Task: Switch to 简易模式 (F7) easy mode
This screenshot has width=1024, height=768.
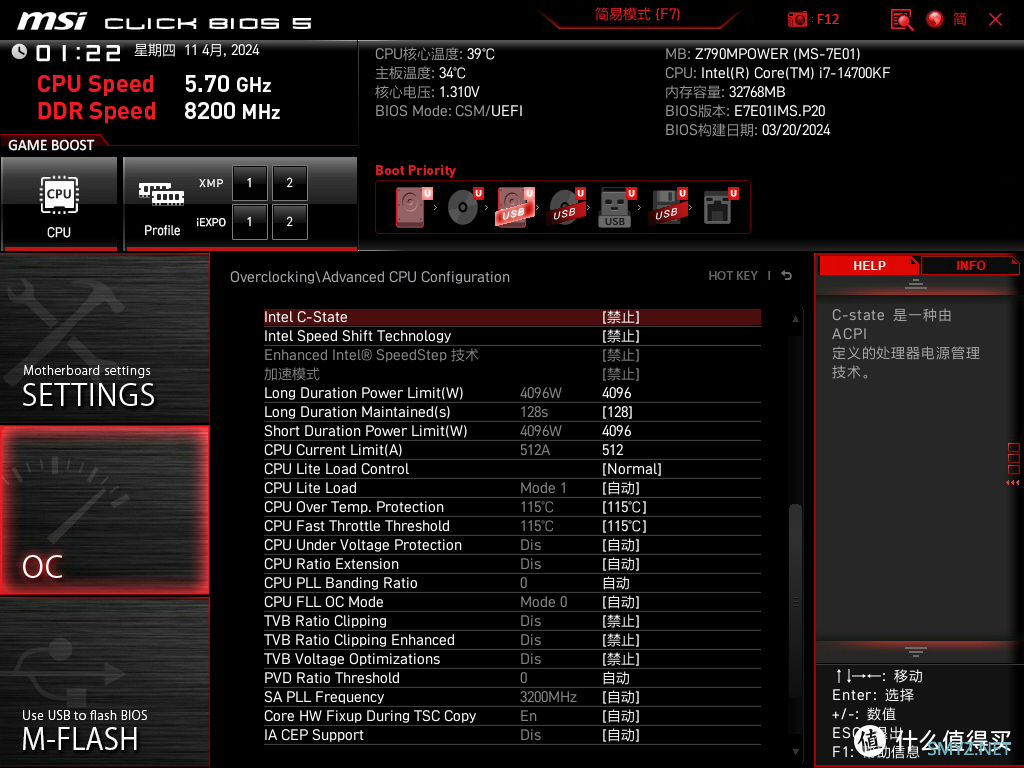Action: (x=637, y=14)
